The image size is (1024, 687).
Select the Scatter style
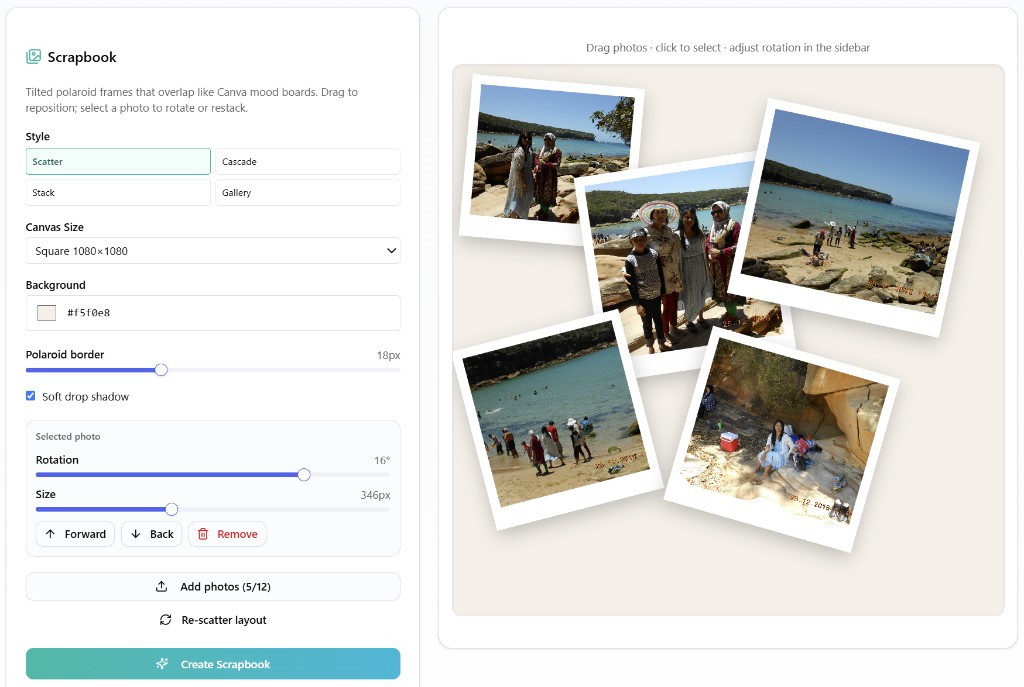pos(118,161)
